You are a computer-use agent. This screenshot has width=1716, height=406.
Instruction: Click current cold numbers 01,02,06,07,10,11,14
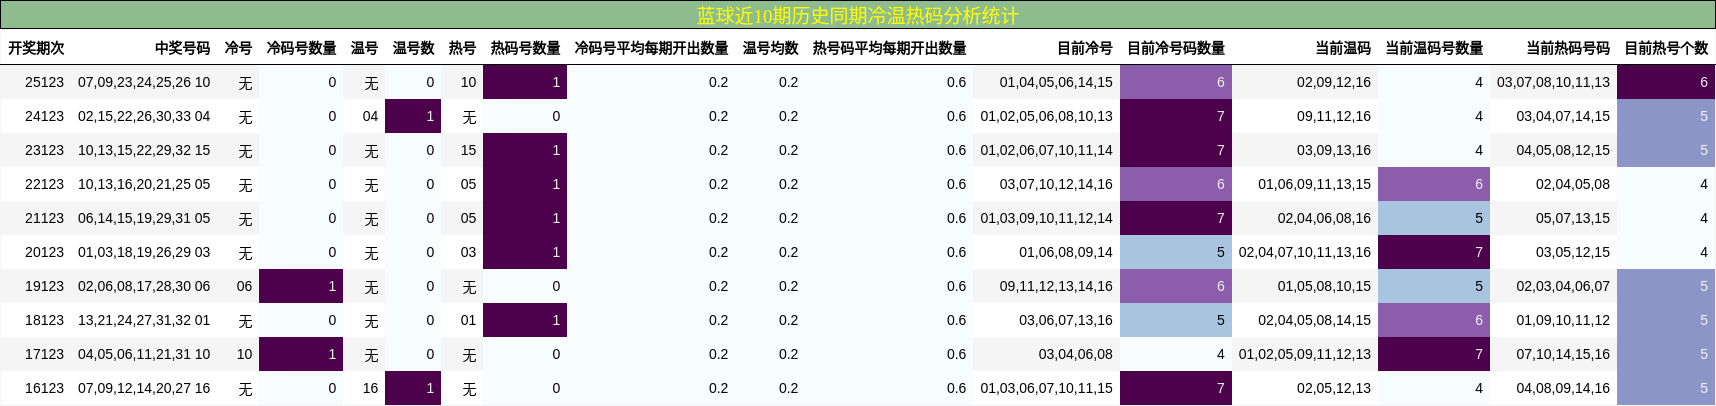tap(1046, 150)
